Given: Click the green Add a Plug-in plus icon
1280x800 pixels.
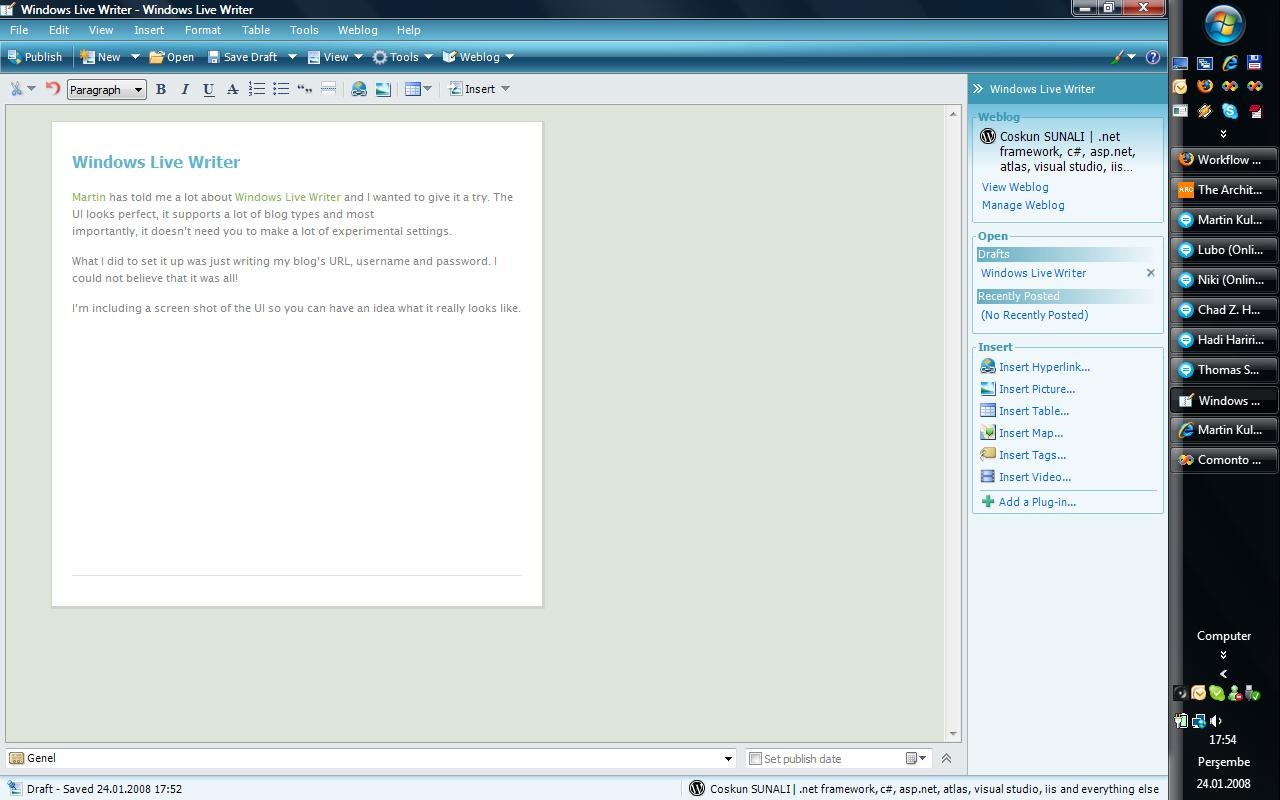Looking at the screenshot, I should click(x=988, y=502).
